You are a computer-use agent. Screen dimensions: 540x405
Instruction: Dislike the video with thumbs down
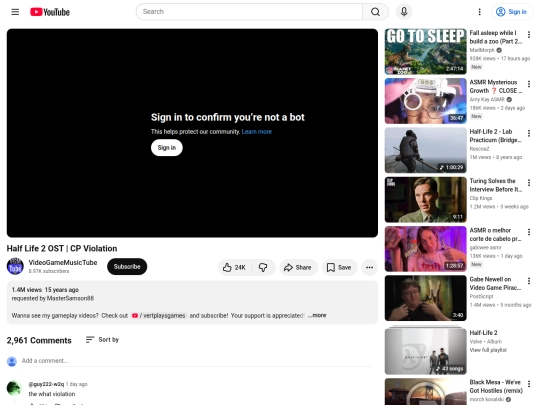click(x=263, y=267)
